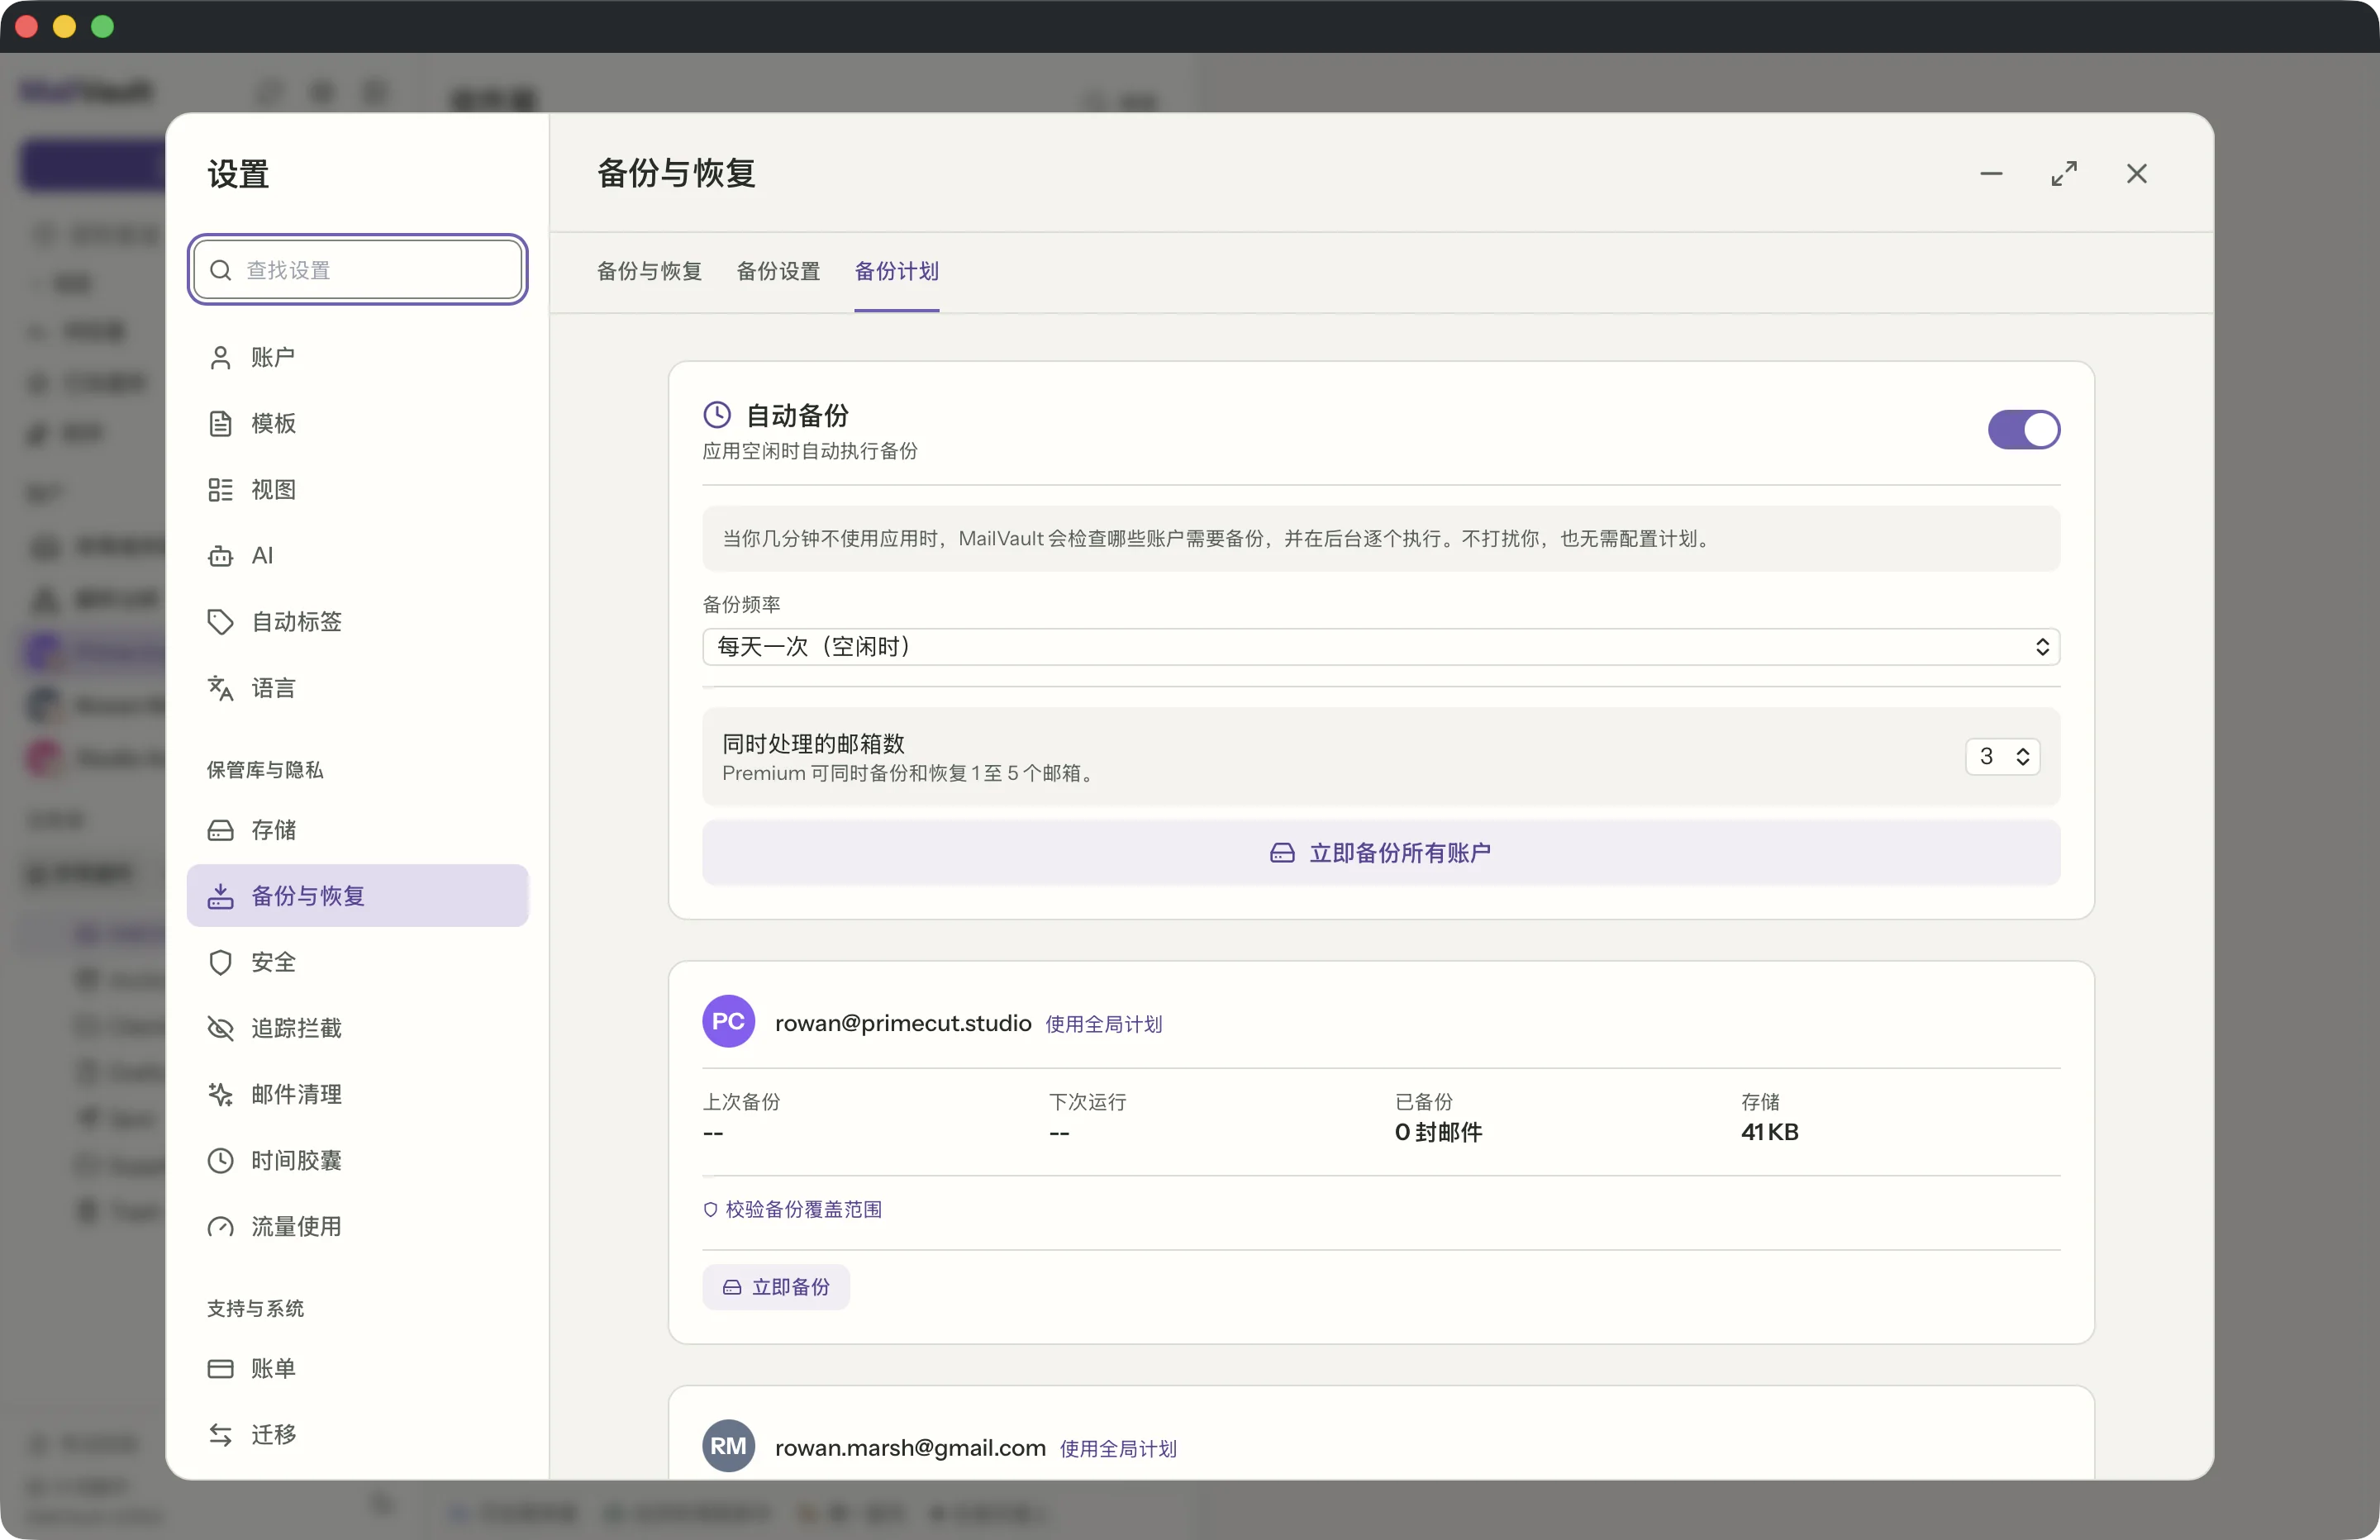The height and width of the screenshot is (1540, 2380).
Task: Switch to the 备份设置 tab
Action: point(778,271)
